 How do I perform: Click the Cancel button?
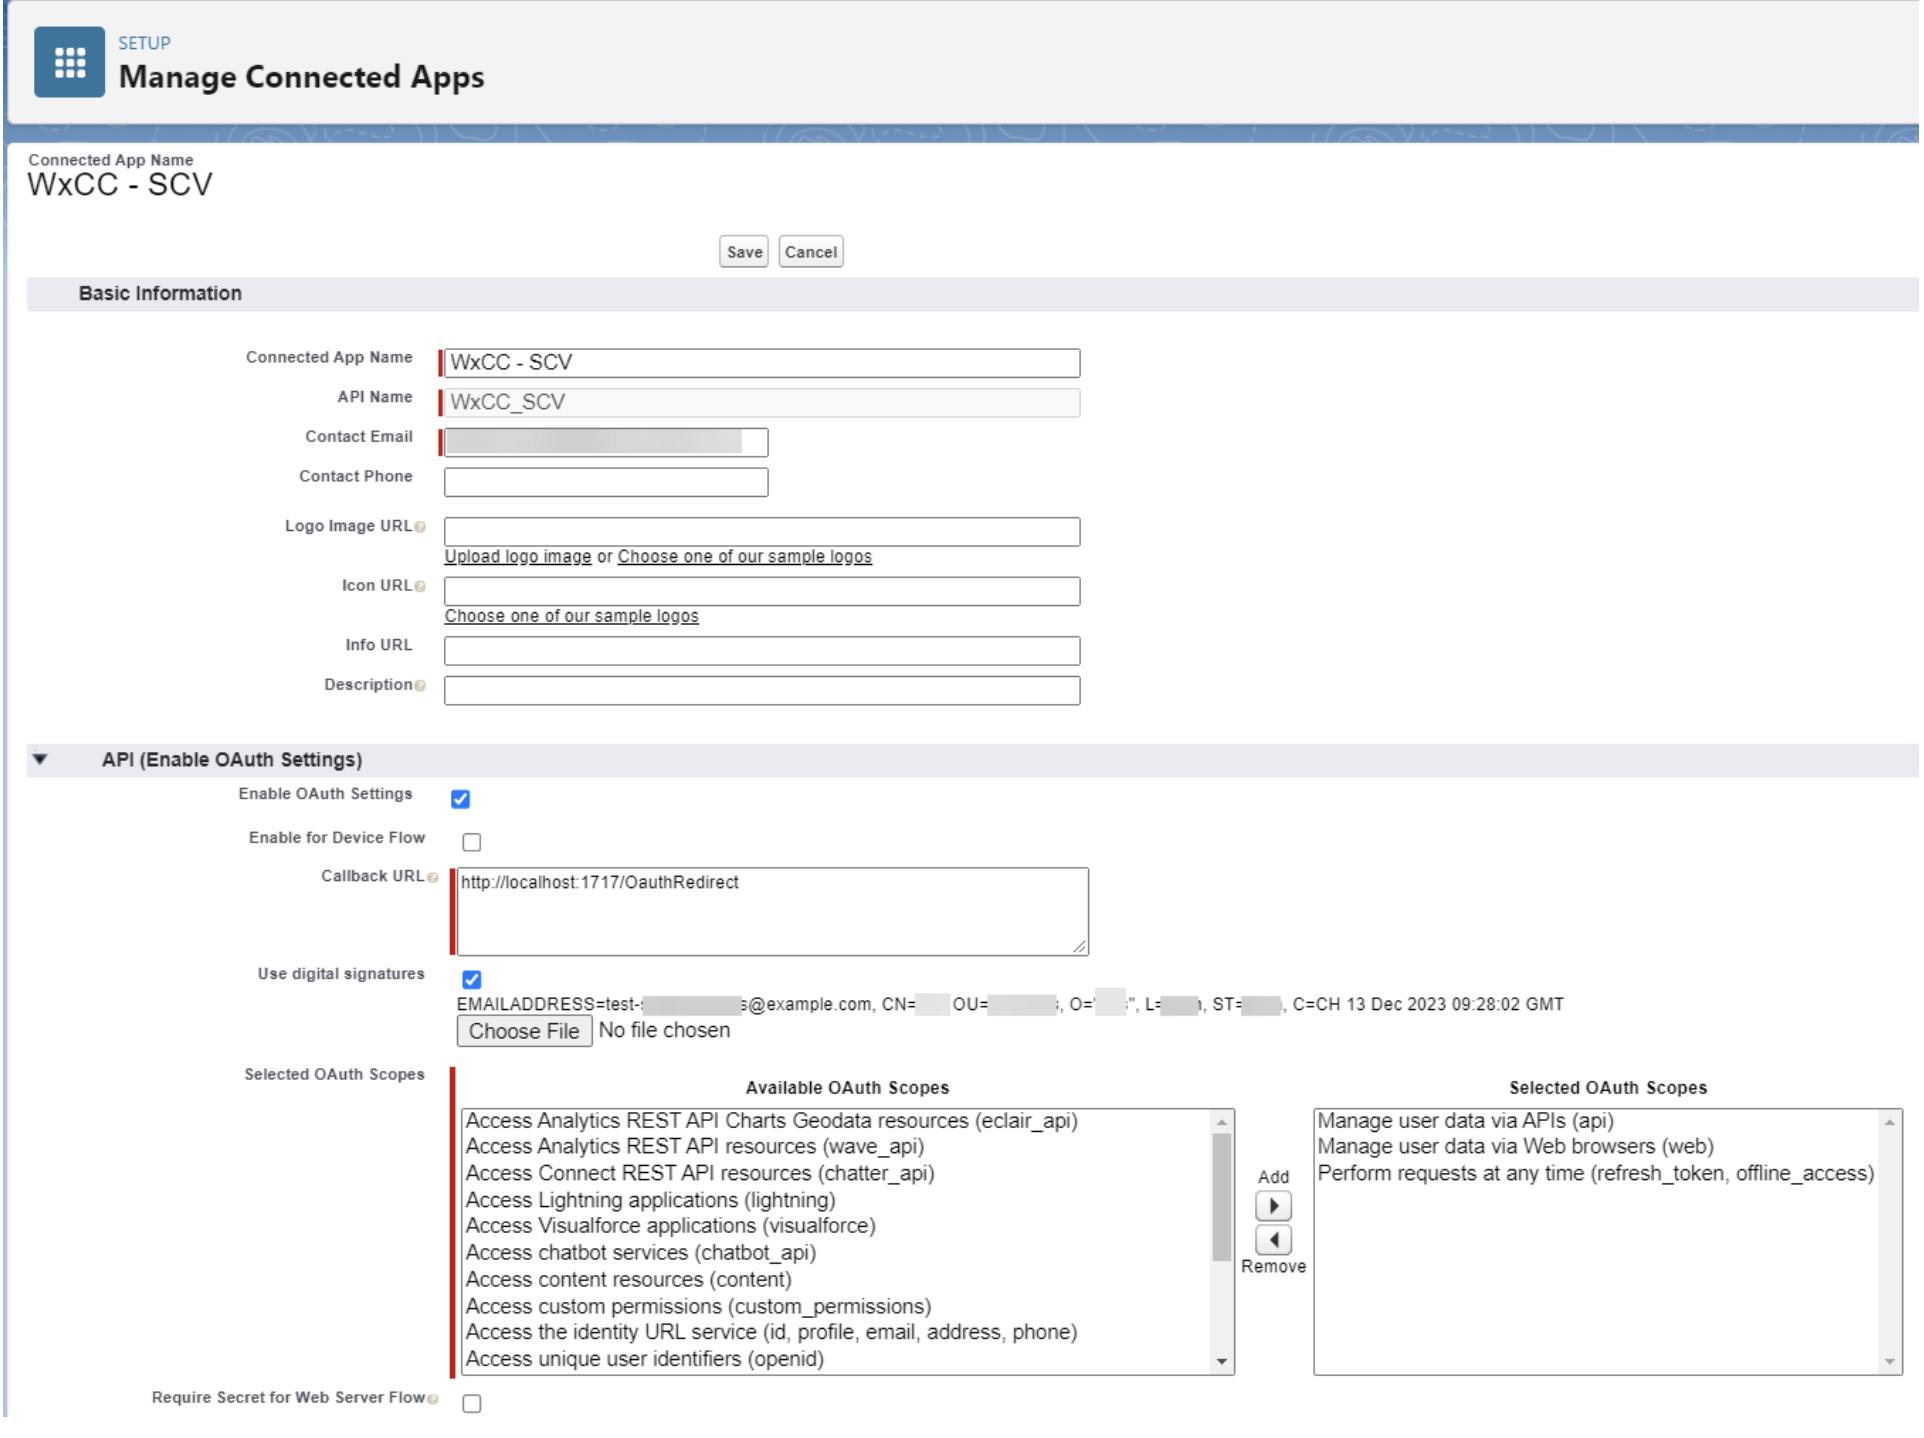[813, 253]
